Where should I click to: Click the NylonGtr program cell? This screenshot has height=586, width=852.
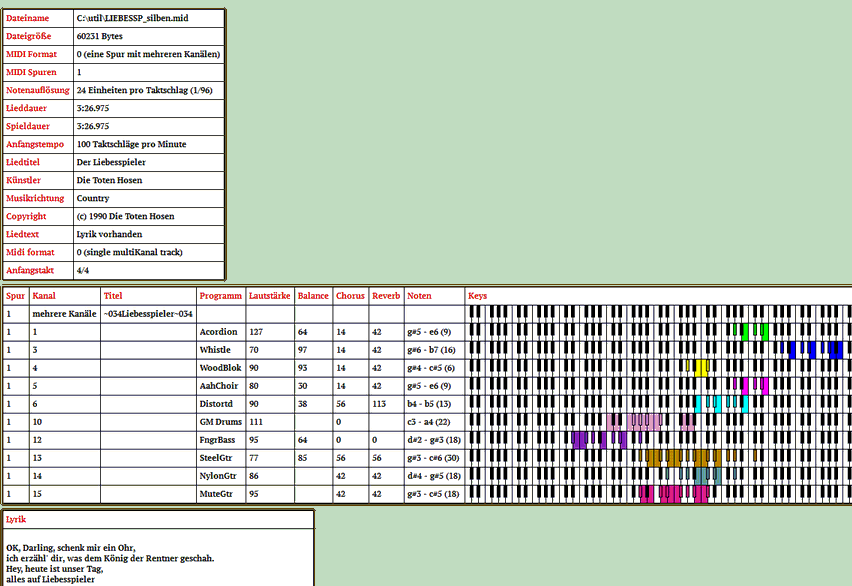(217, 476)
